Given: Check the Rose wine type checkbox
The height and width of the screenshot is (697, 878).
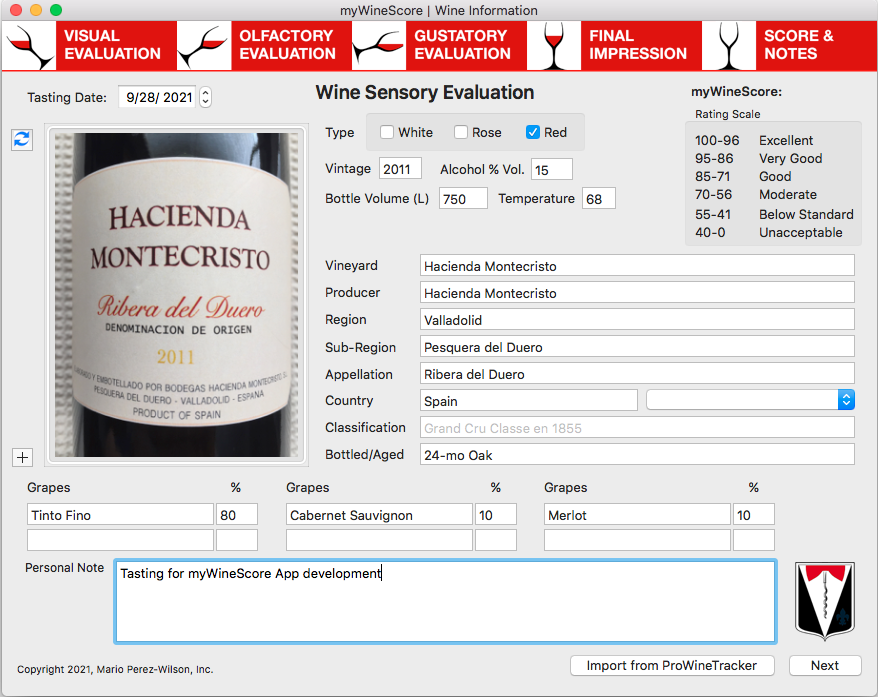Looking at the screenshot, I should [463, 131].
